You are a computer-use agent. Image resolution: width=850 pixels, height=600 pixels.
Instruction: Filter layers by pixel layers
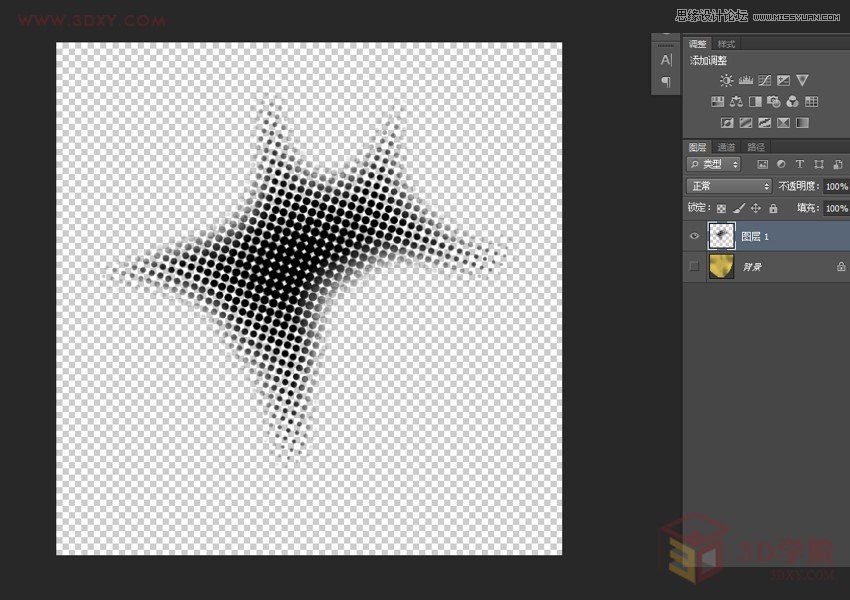762,164
